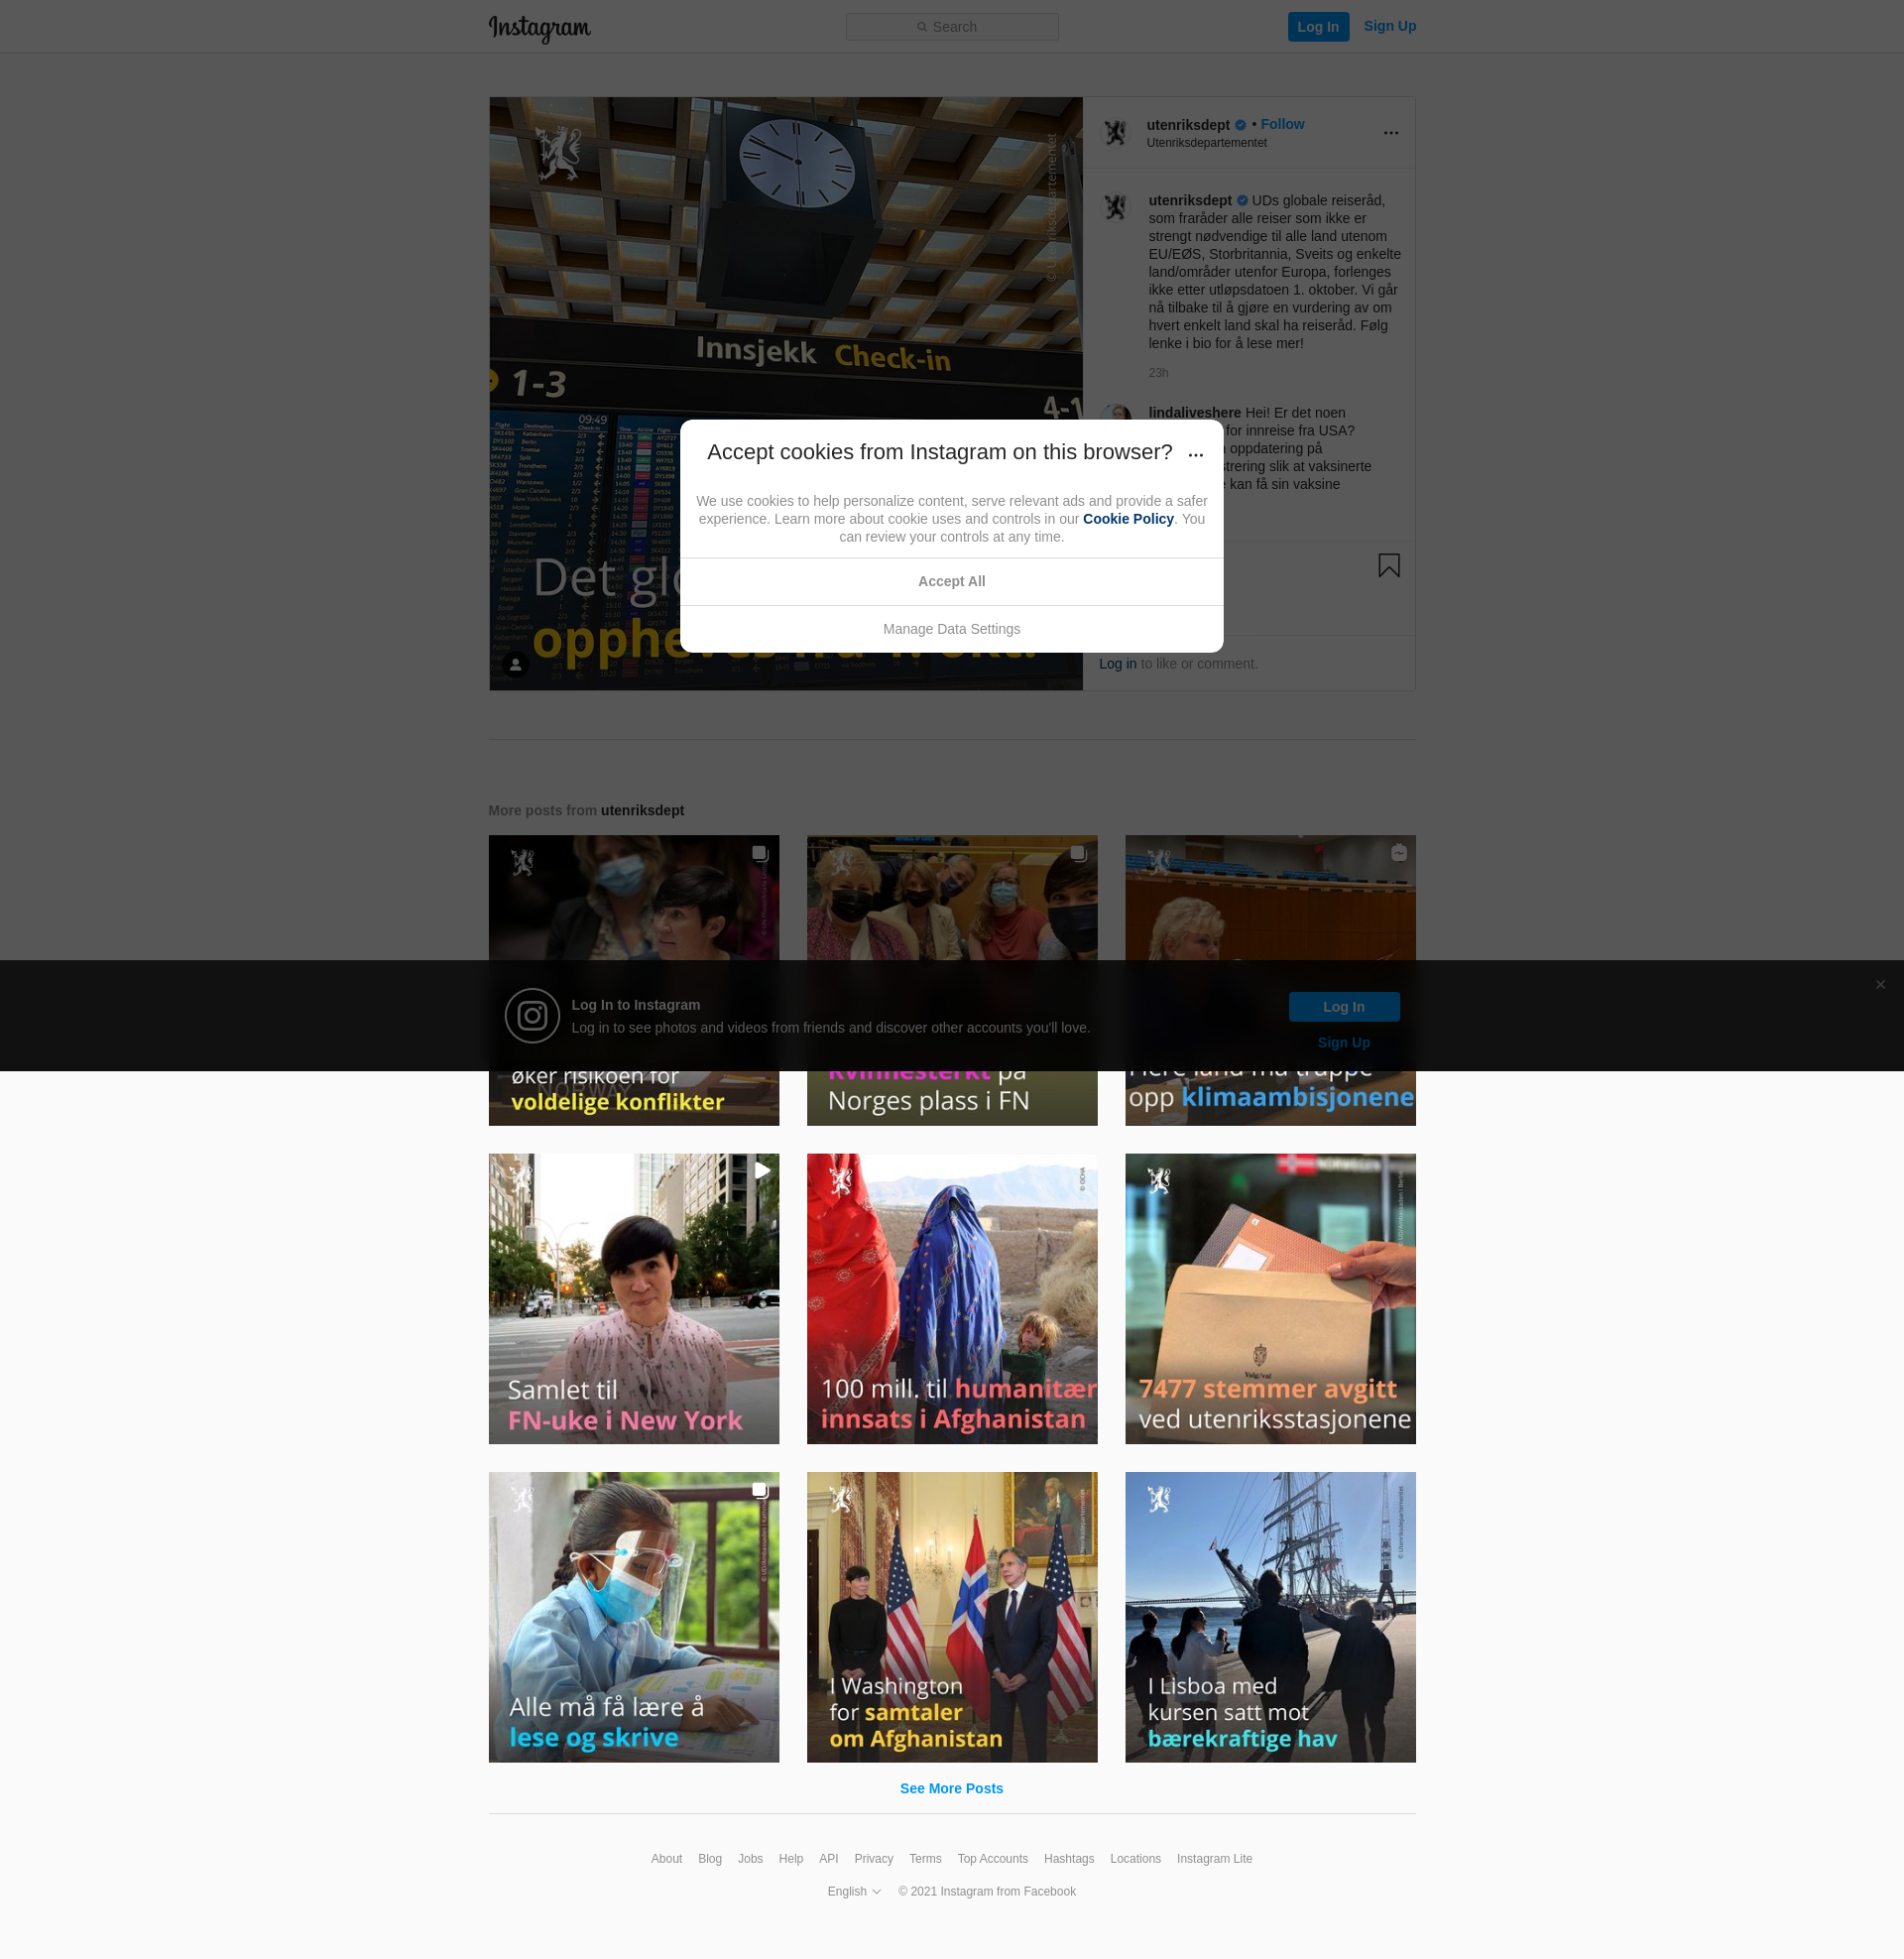Click utenriksdept avatar beside the caption
This screenshot has width=1904, height=1959.
(x=1115, y=208)
